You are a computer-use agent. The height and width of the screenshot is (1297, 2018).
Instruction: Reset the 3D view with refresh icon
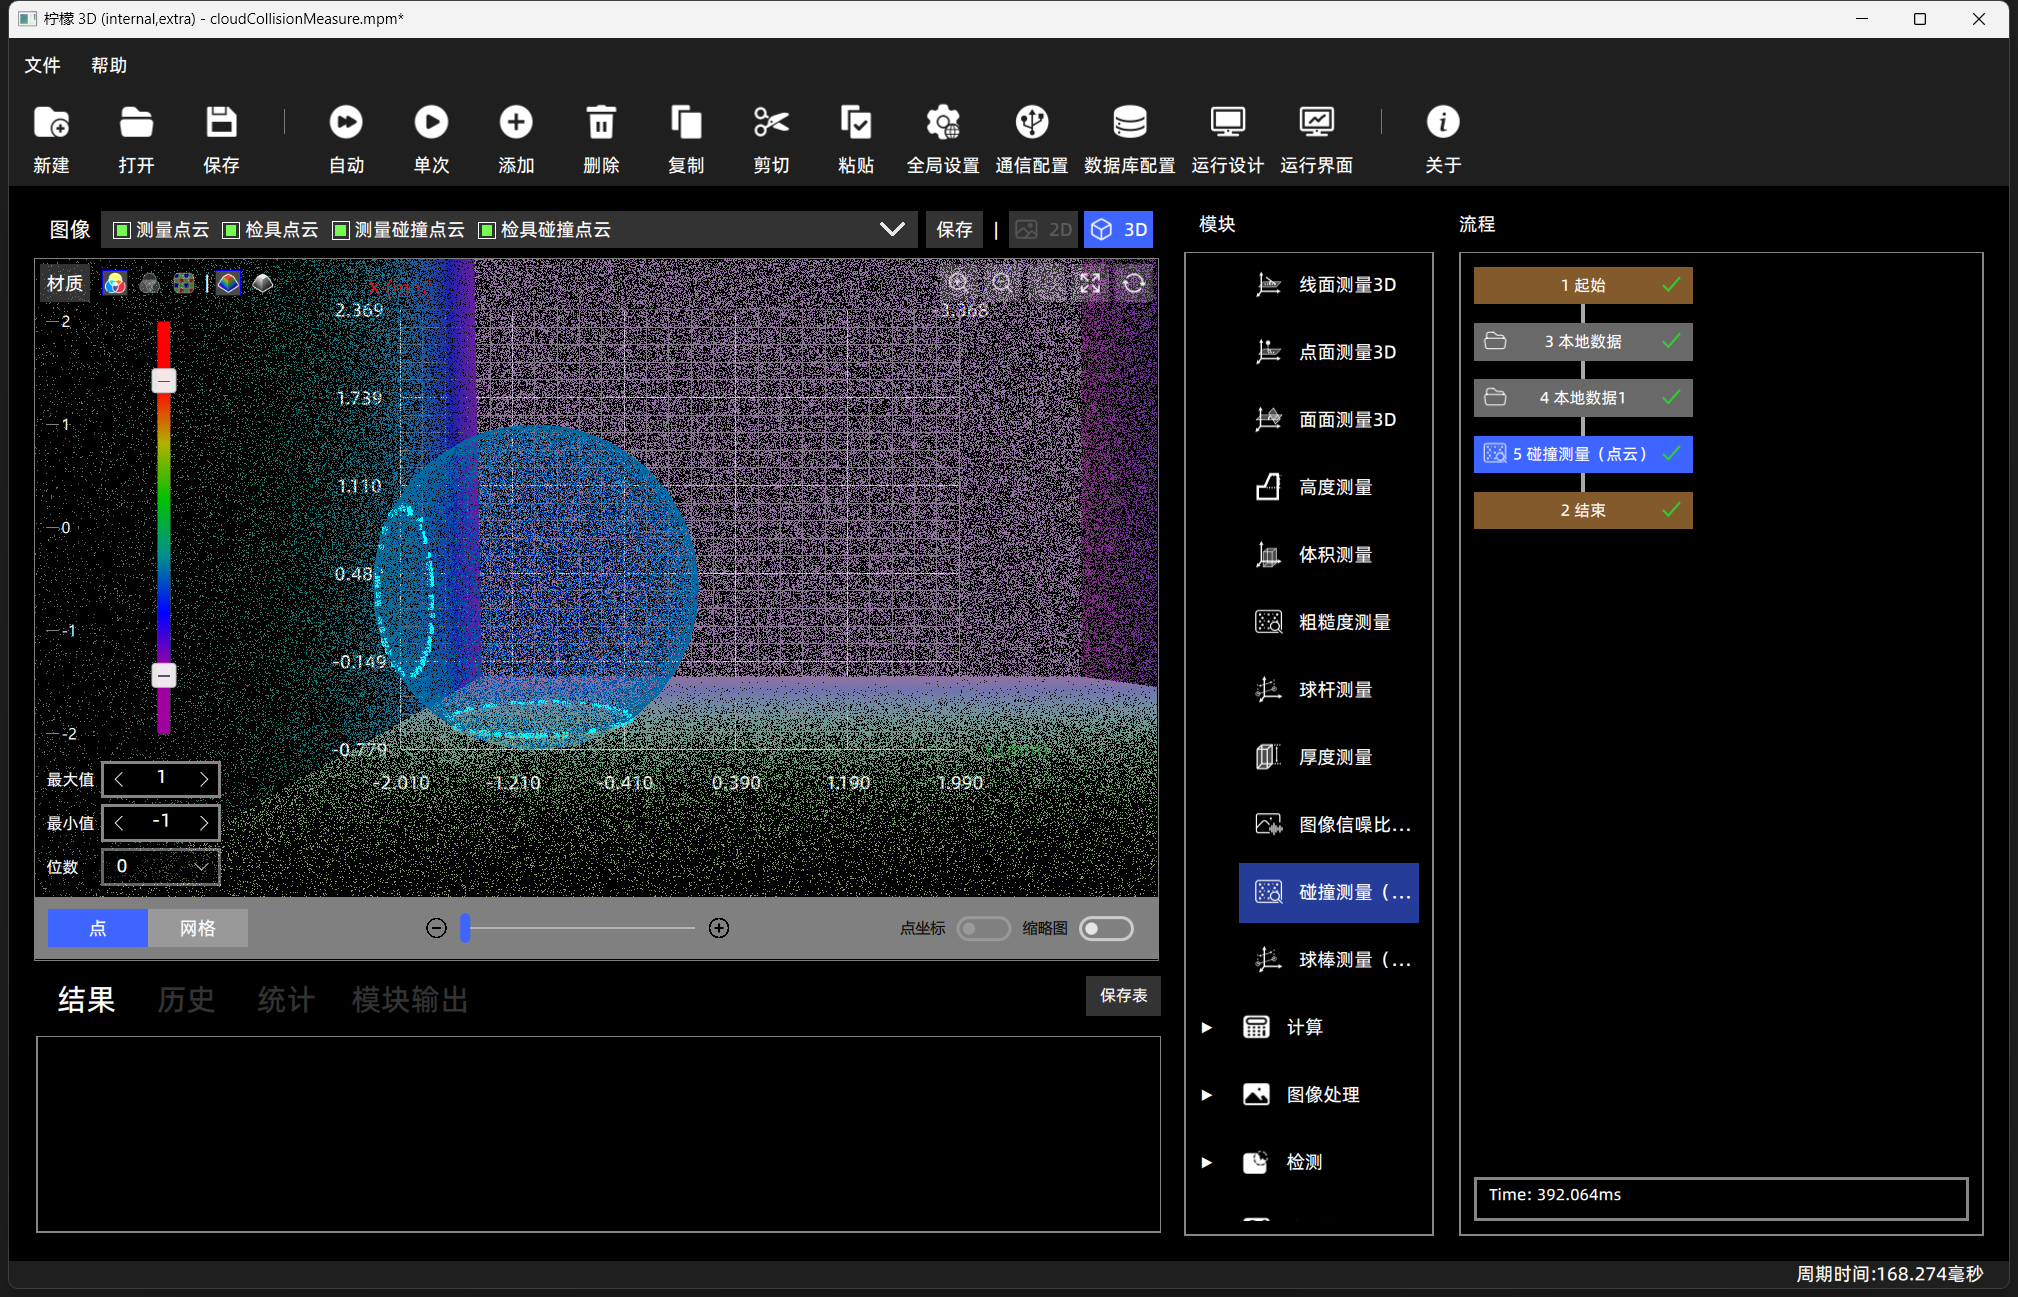pos(1134,284)
